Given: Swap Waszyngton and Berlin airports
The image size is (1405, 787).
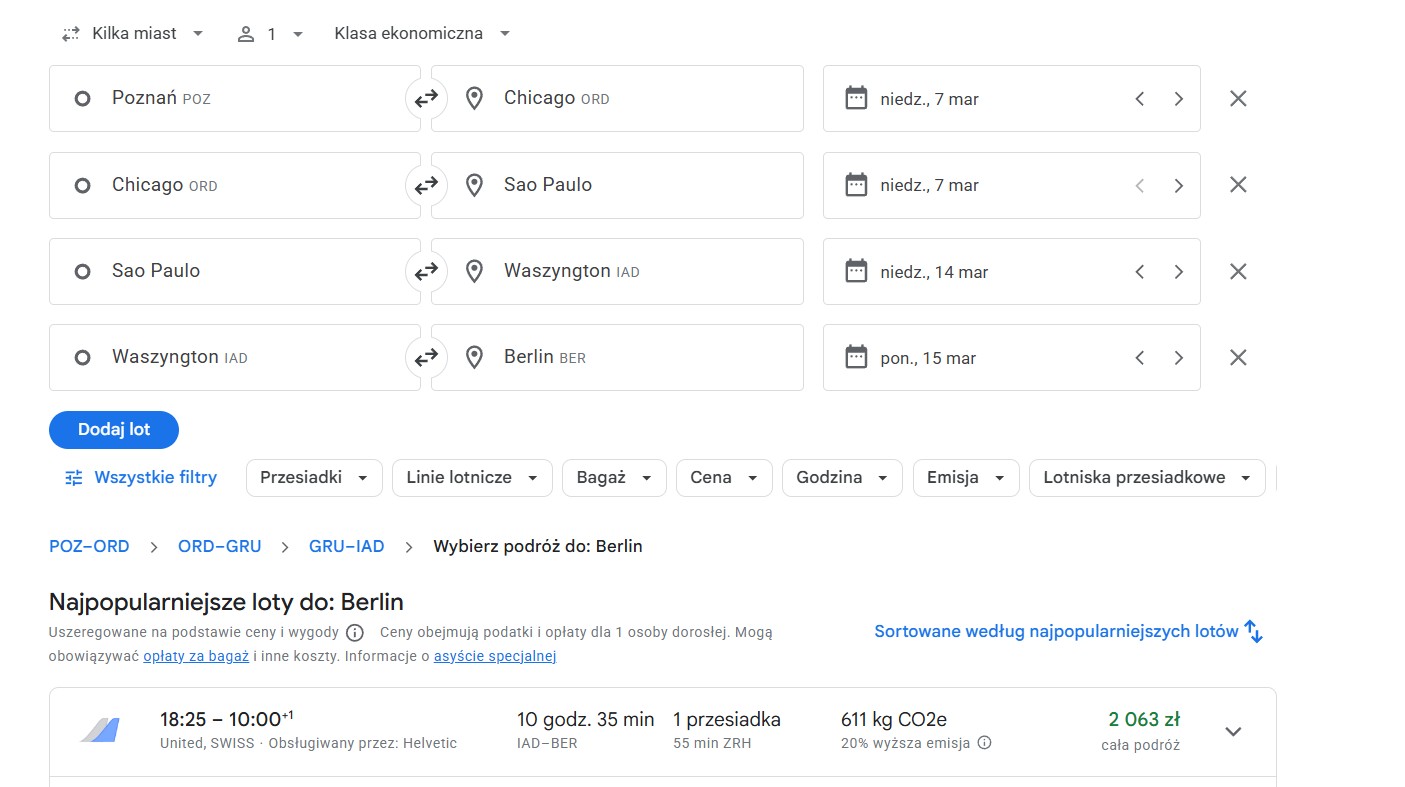Looking at the screenshot, I should tap(426, 357).
